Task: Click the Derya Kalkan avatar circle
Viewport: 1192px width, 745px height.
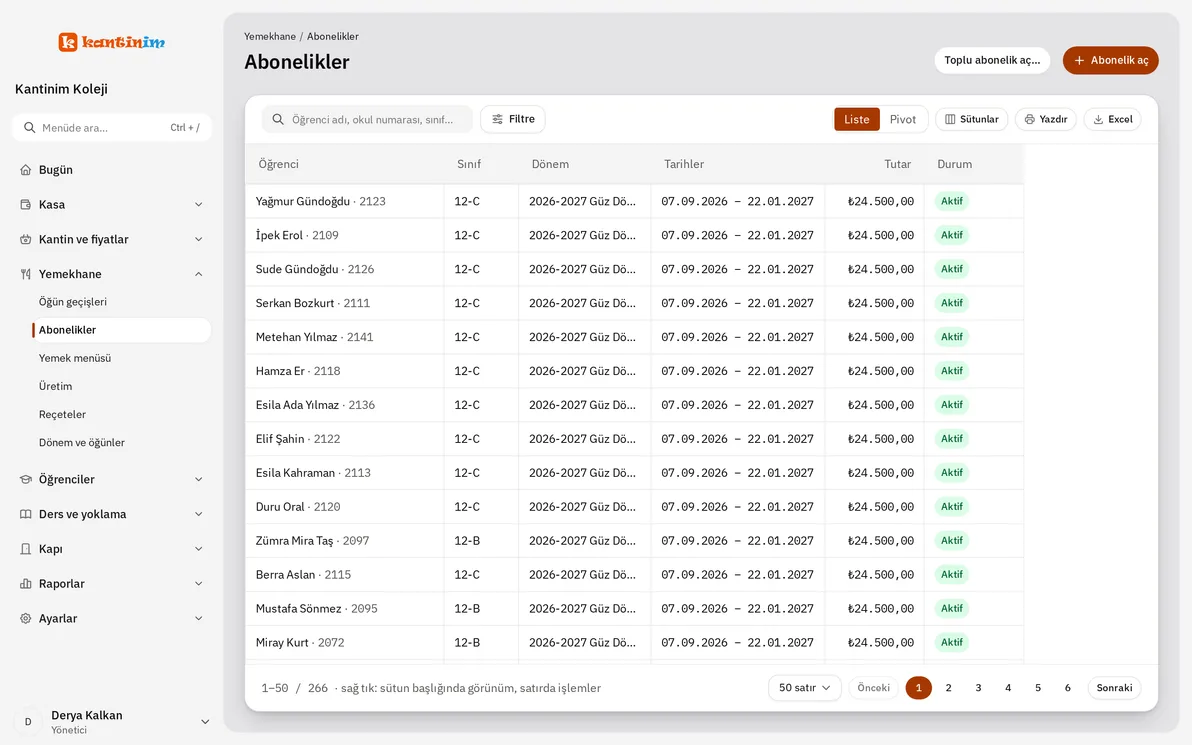Action: 28,722
